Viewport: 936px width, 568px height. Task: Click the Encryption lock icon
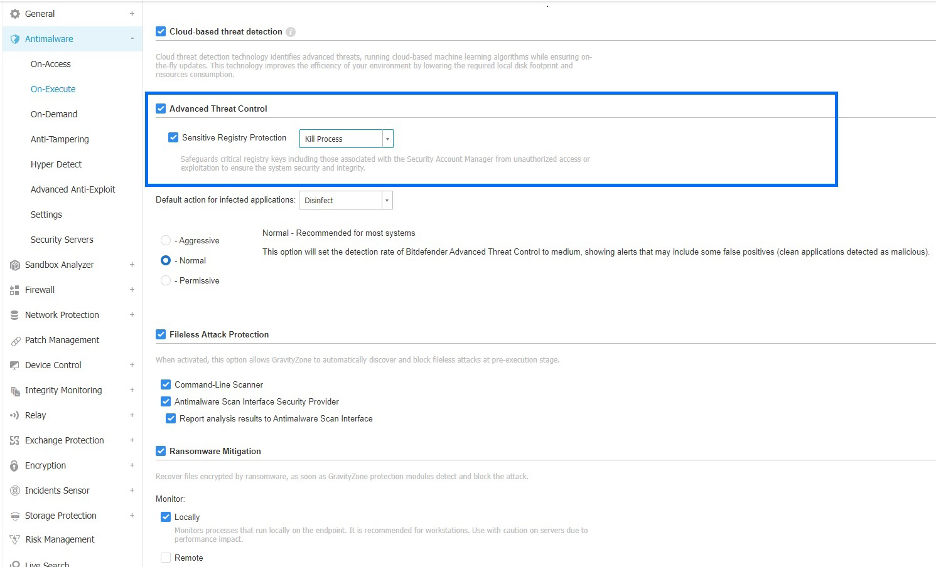coord(15,466)
